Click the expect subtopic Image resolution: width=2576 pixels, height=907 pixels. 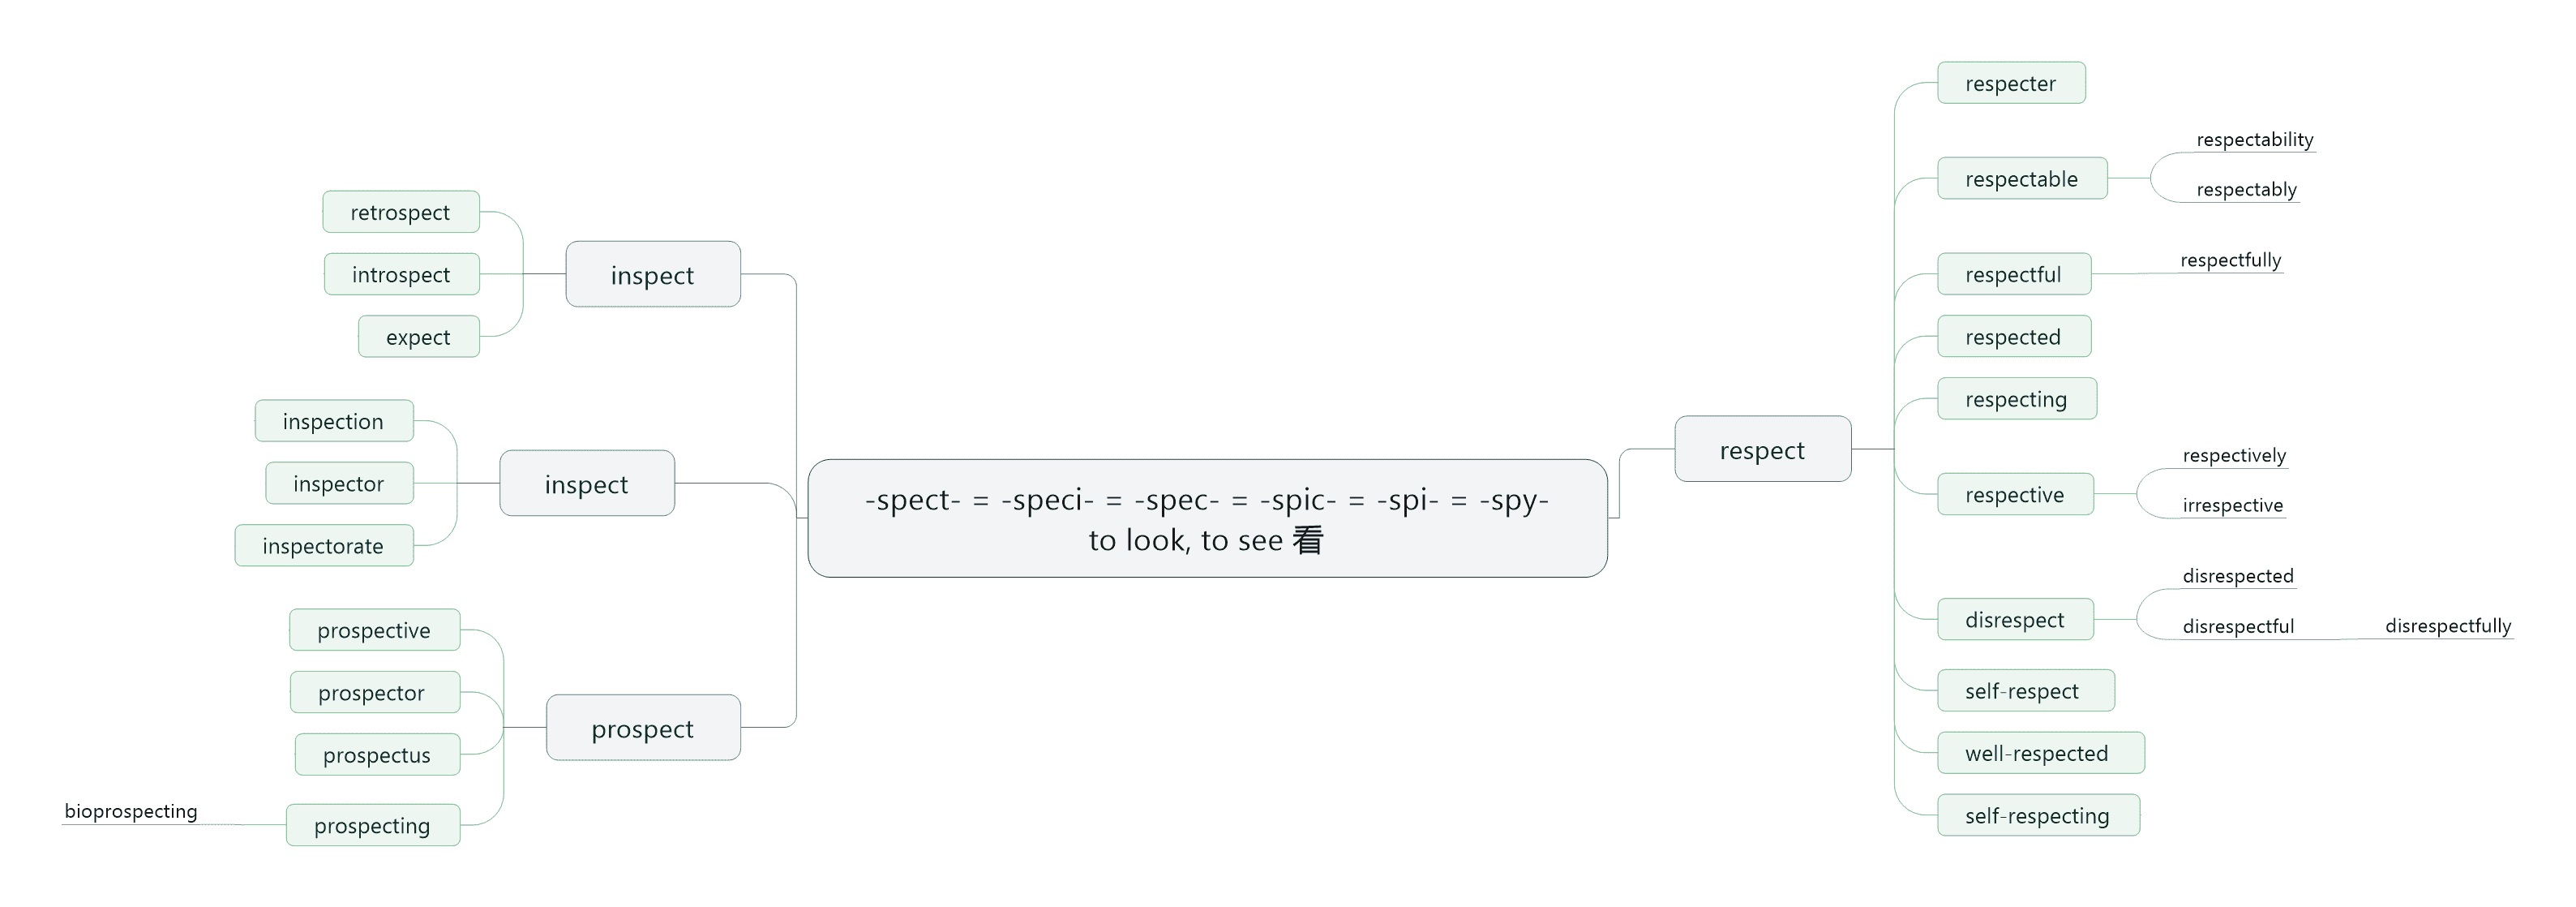click(x=419, y=337)
